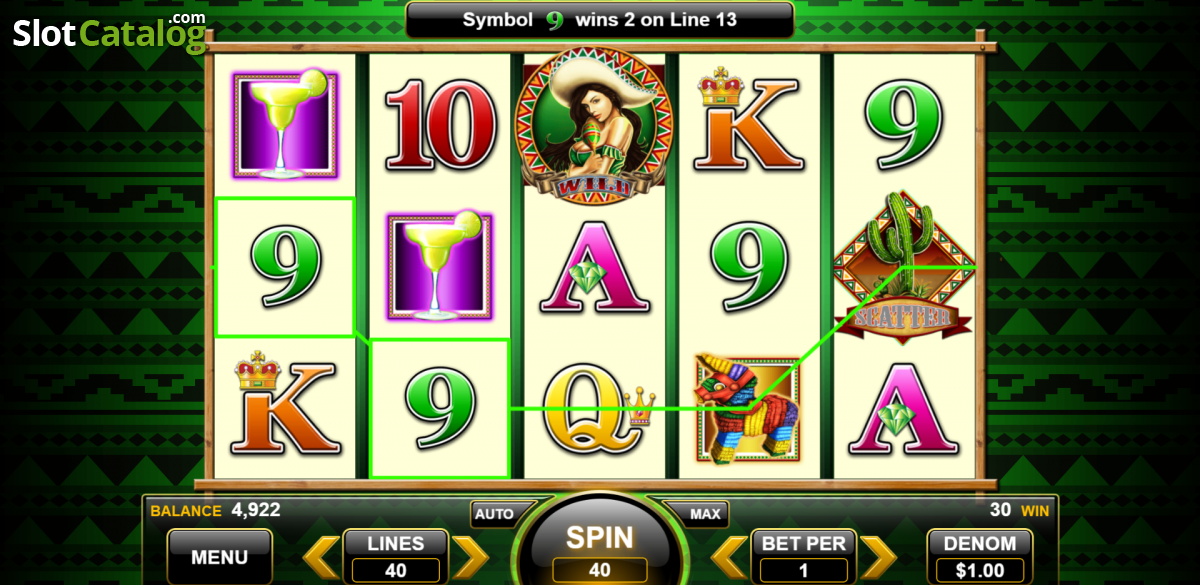Decrease the number of lines with left arrow
Viewport: 1200px width, 585px height.
click(322, 558)
